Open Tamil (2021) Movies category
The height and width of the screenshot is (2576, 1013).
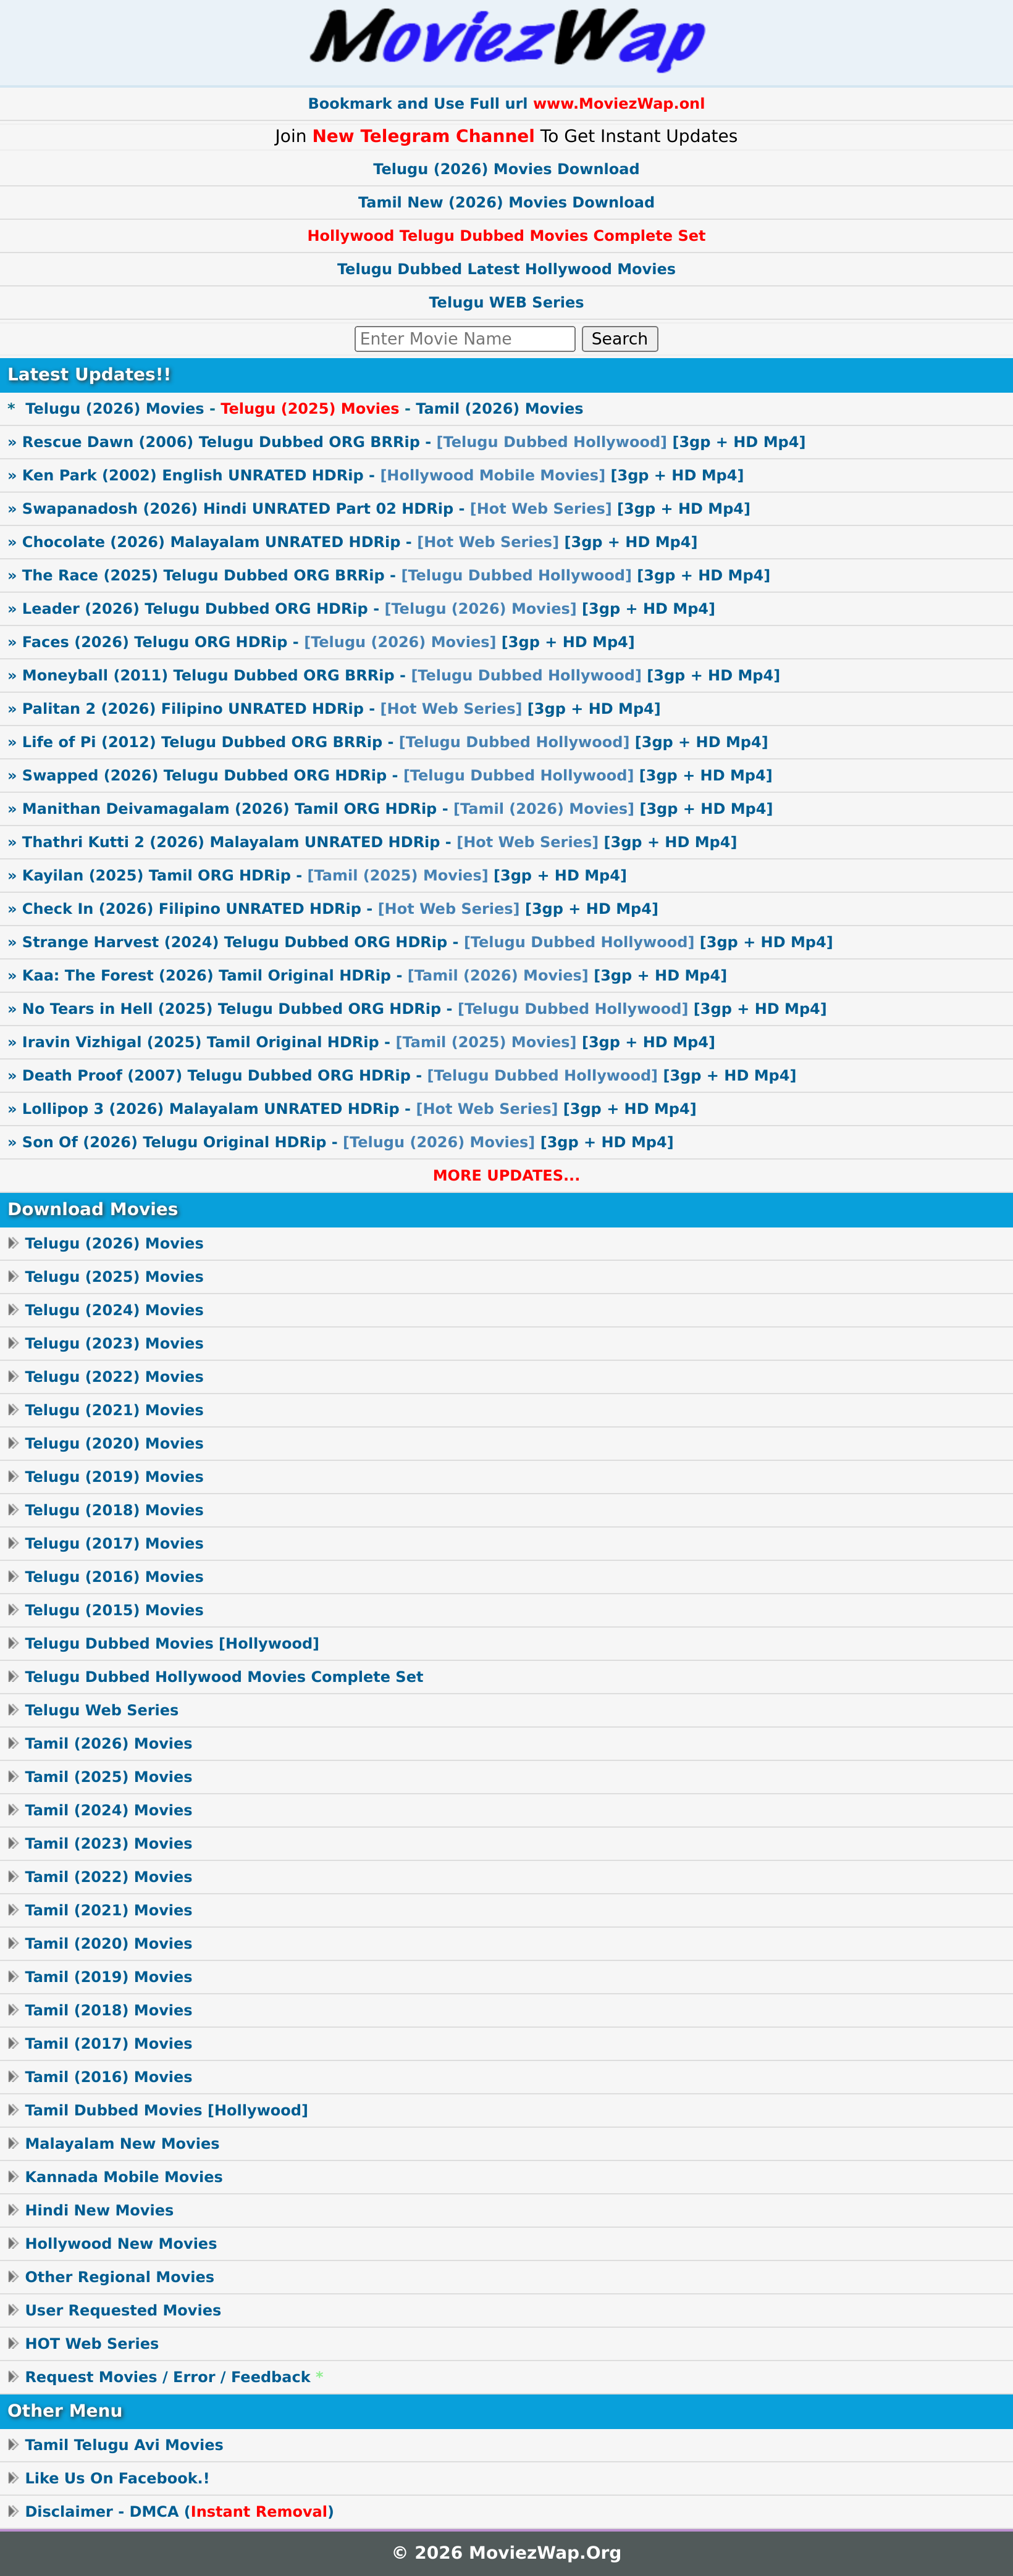[x=108, y=1910]
